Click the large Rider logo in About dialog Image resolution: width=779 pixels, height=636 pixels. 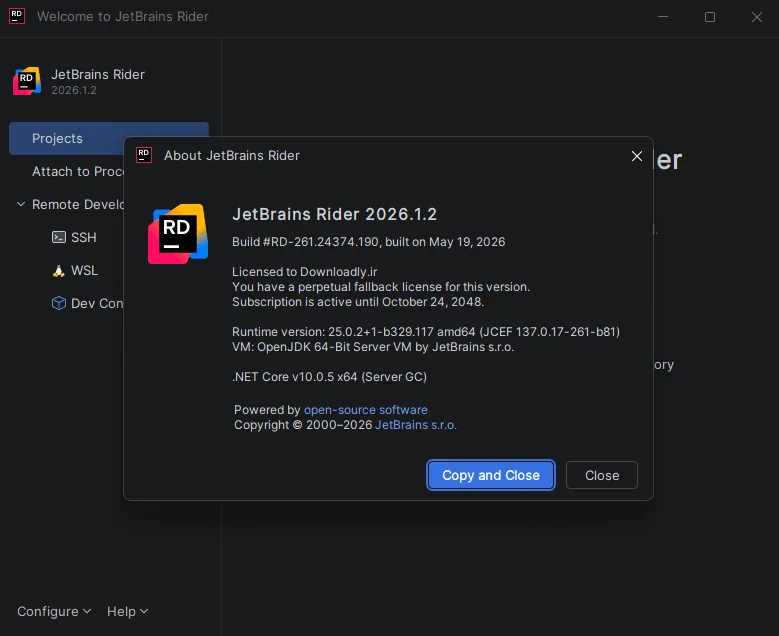coord(178,234)
